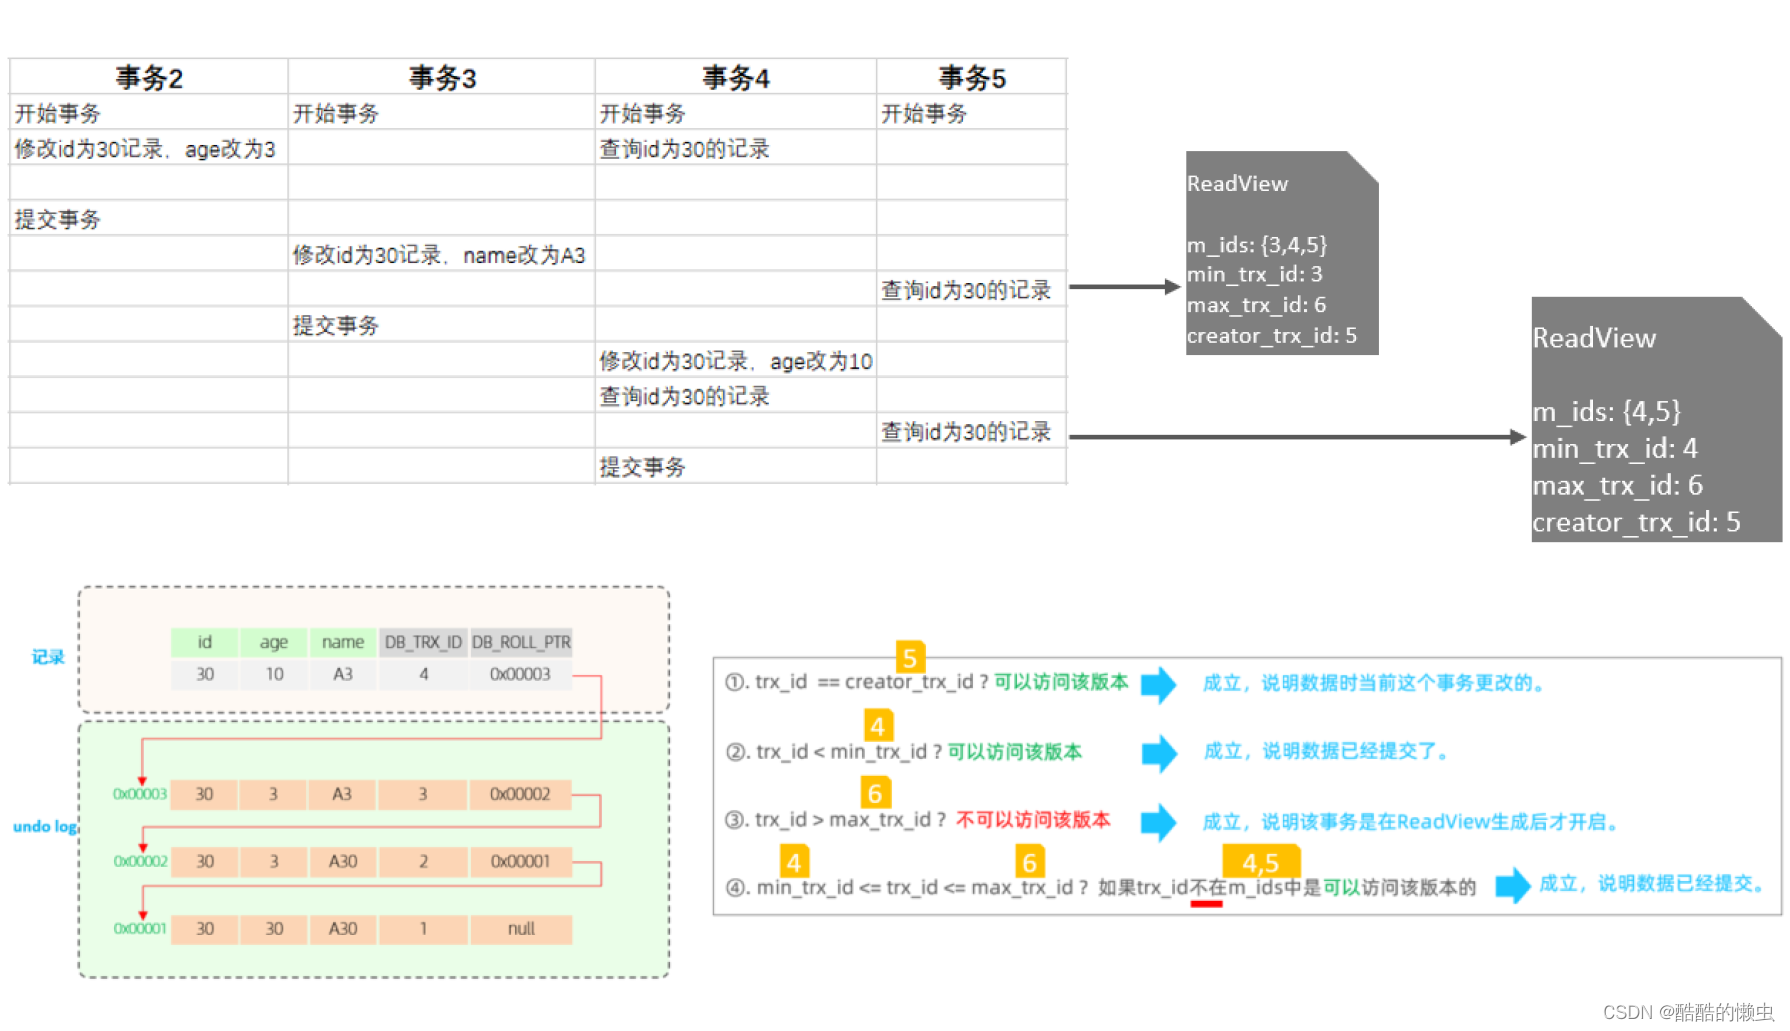The height and width of the screenshot is (1031, 1790).
Task: Click rule ① 'trx_id == creator_trx_id' text
Action: pyautogui.click(x=864, y=682)
